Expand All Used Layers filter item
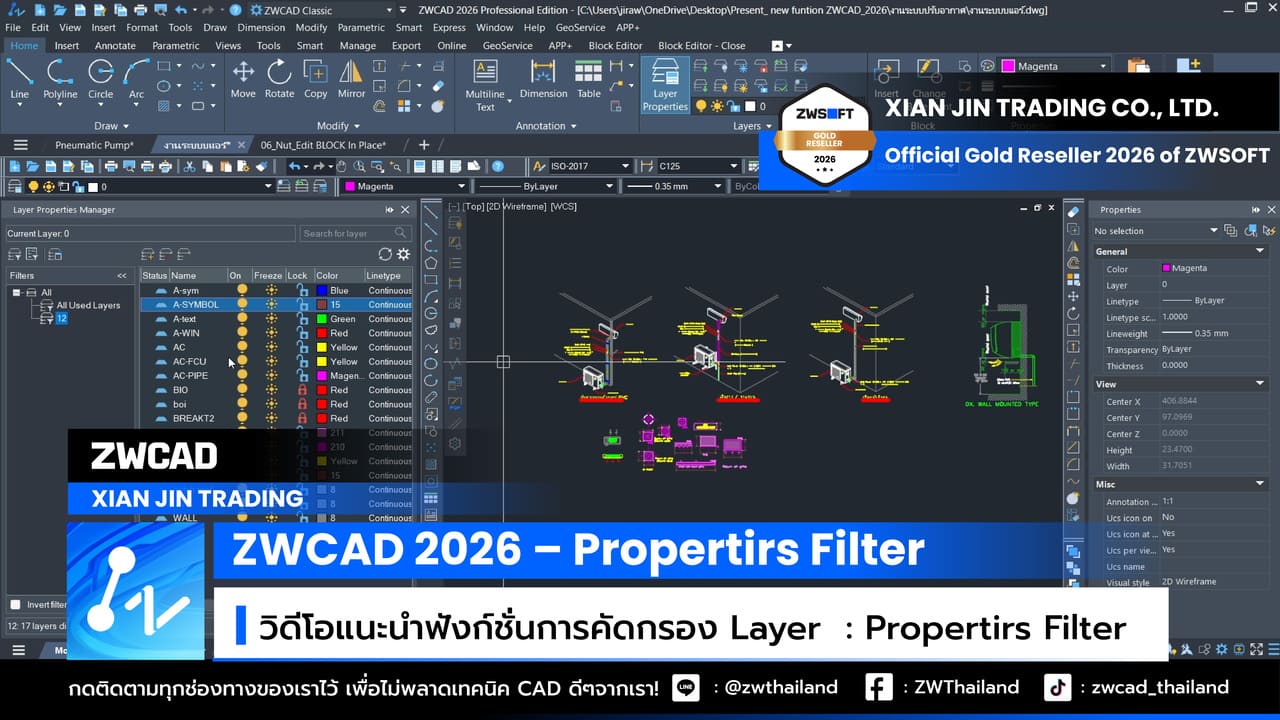Screen dimensions: 1280x720 click(x=89, y=305)
